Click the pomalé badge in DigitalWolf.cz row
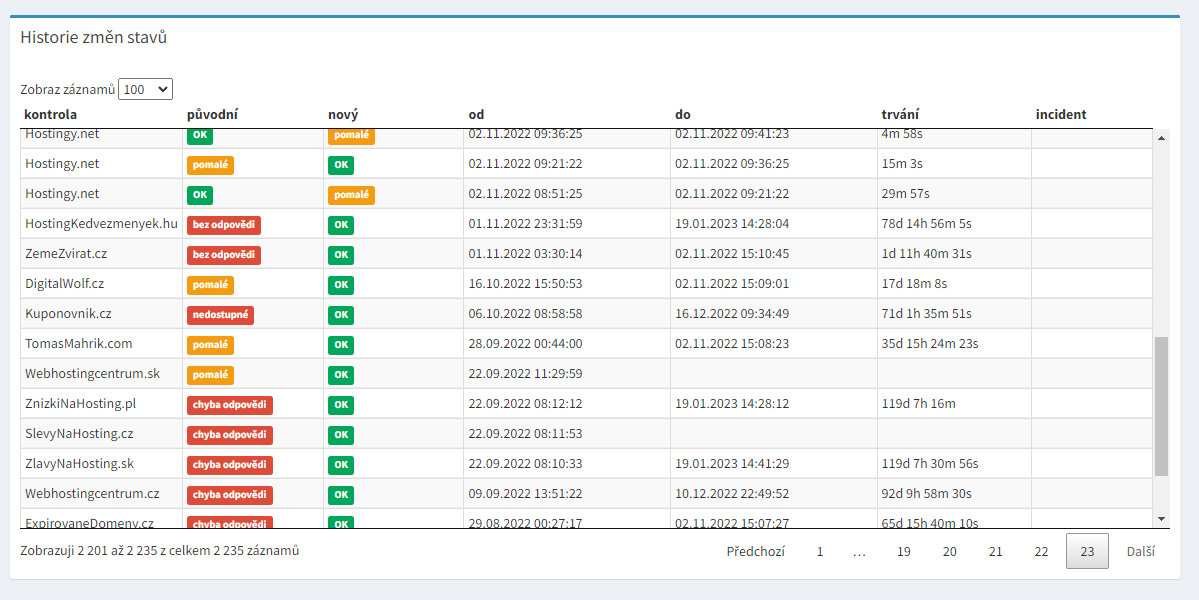1199x600 pixels. coord(210,285)
